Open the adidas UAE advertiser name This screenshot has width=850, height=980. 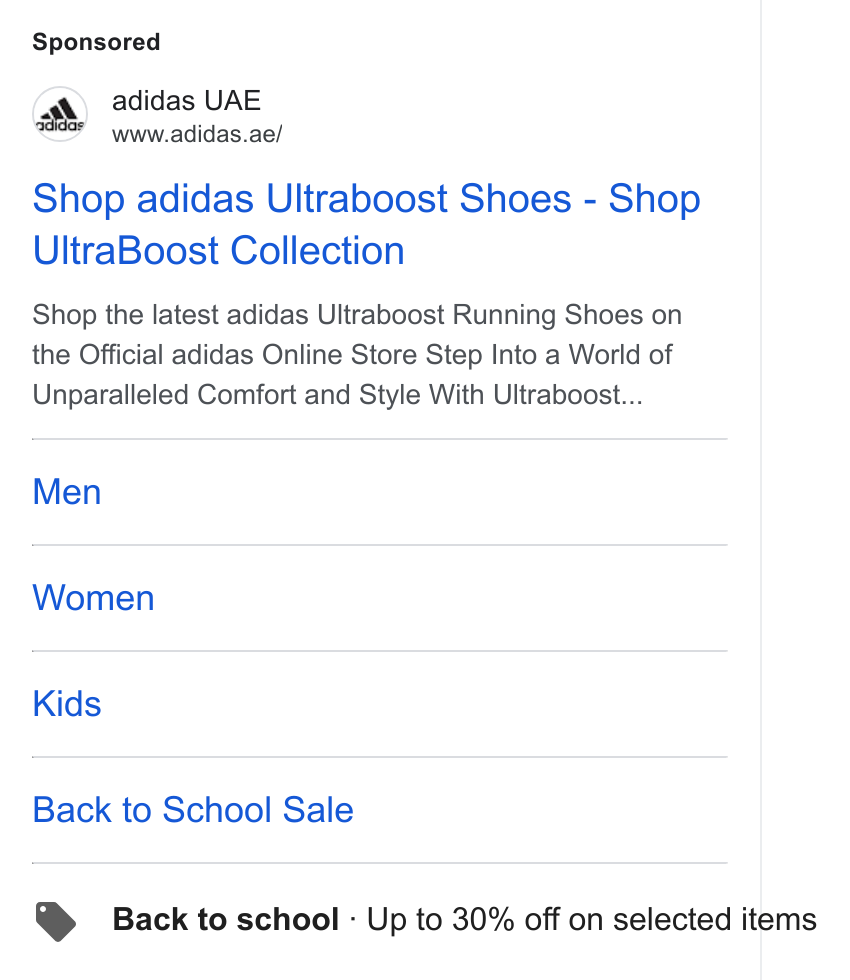click(186, 101)
